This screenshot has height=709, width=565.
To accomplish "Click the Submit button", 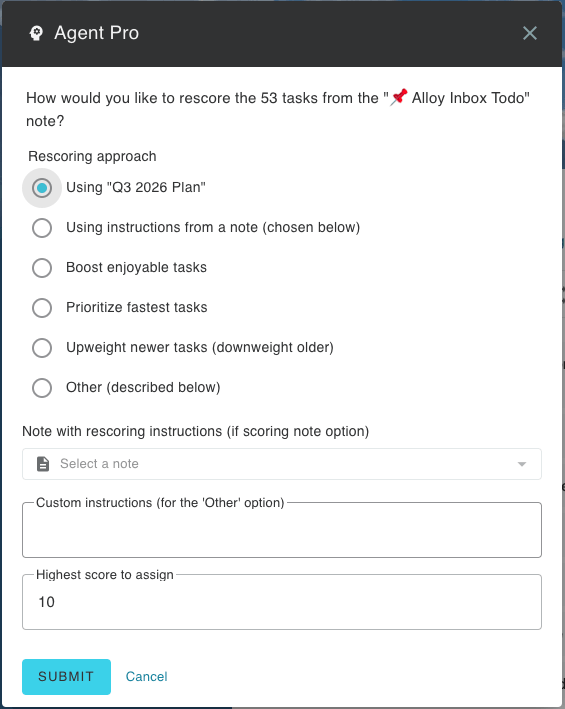I will [x=66, y=676].
